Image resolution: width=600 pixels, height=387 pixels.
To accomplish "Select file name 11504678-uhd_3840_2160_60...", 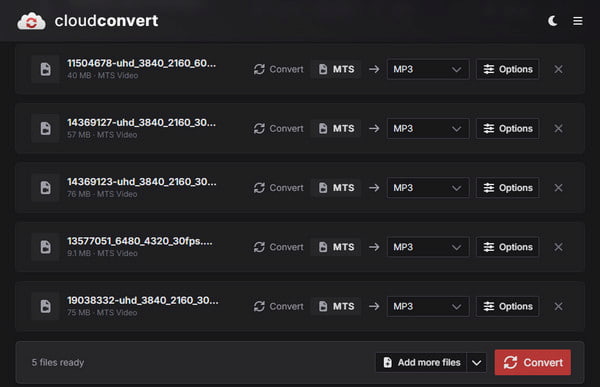I will [x=142, y=63].
